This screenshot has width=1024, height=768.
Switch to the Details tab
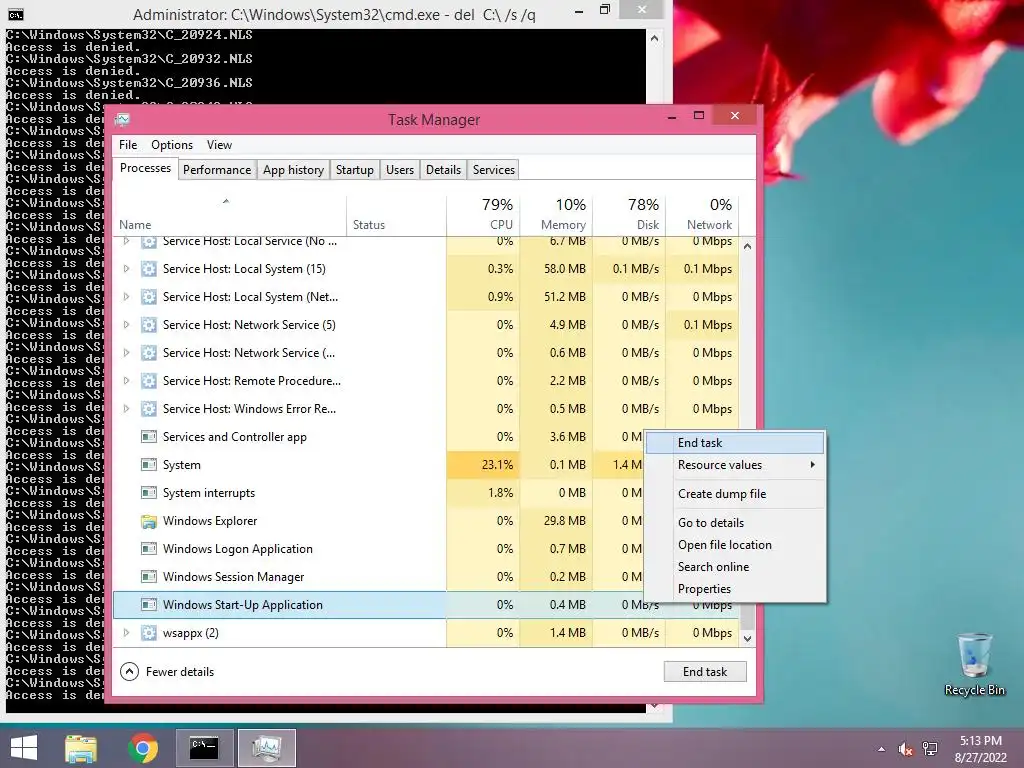click(x=443, y=170)
